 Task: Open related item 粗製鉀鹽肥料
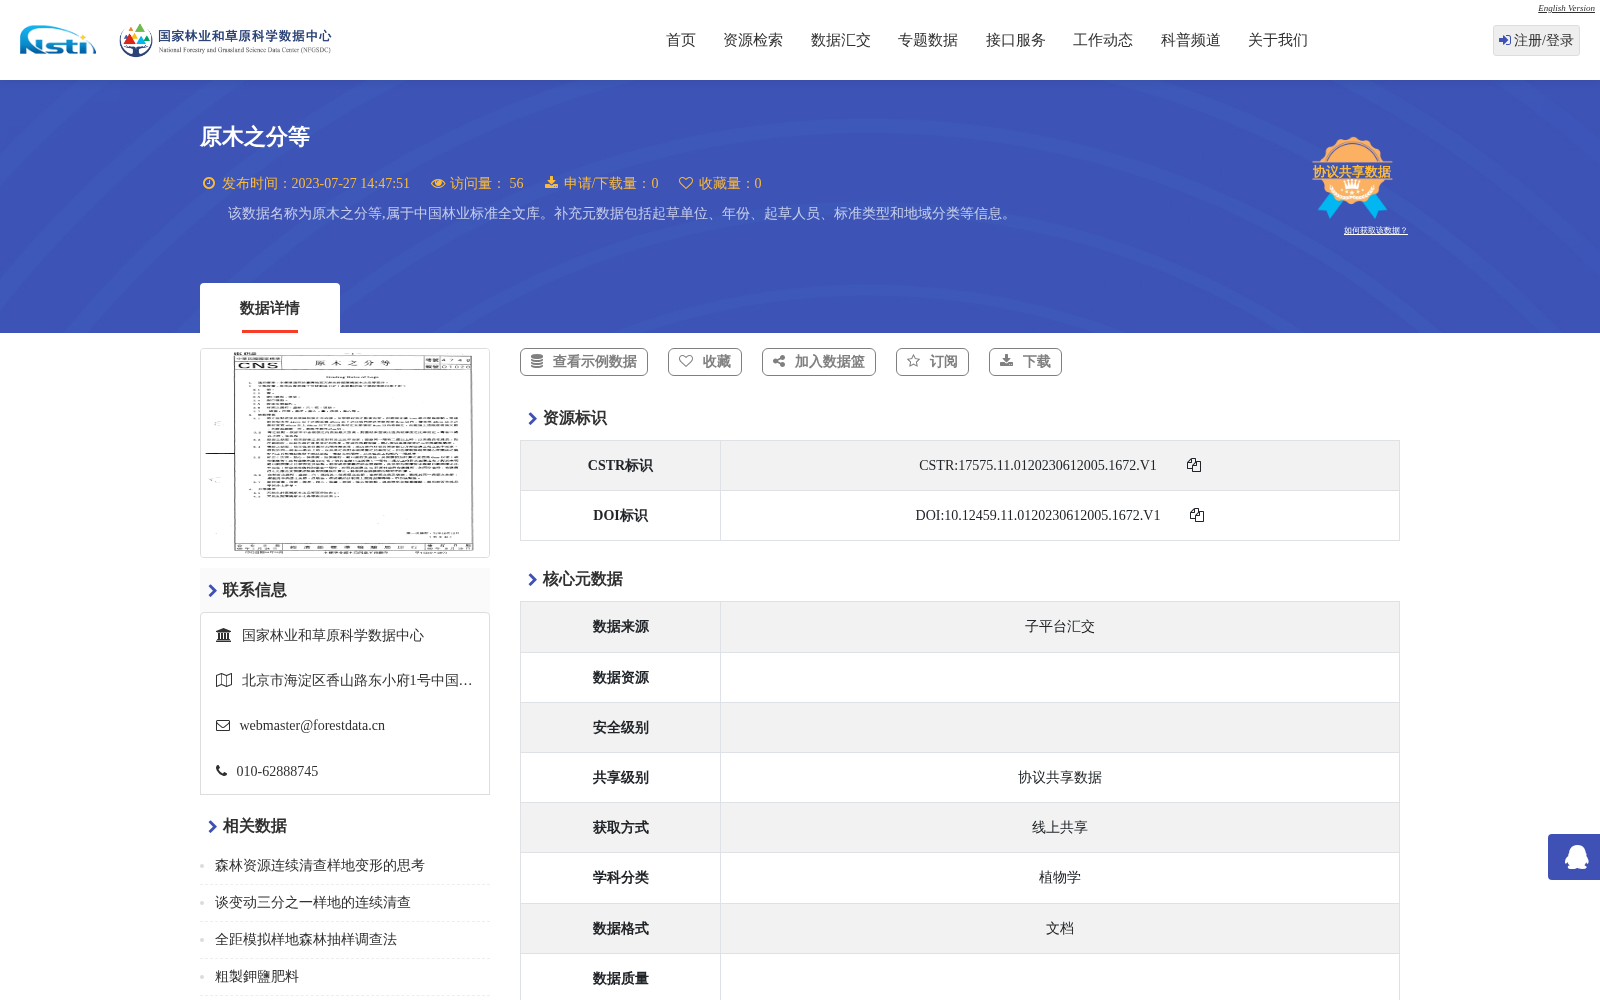point(257,976)
